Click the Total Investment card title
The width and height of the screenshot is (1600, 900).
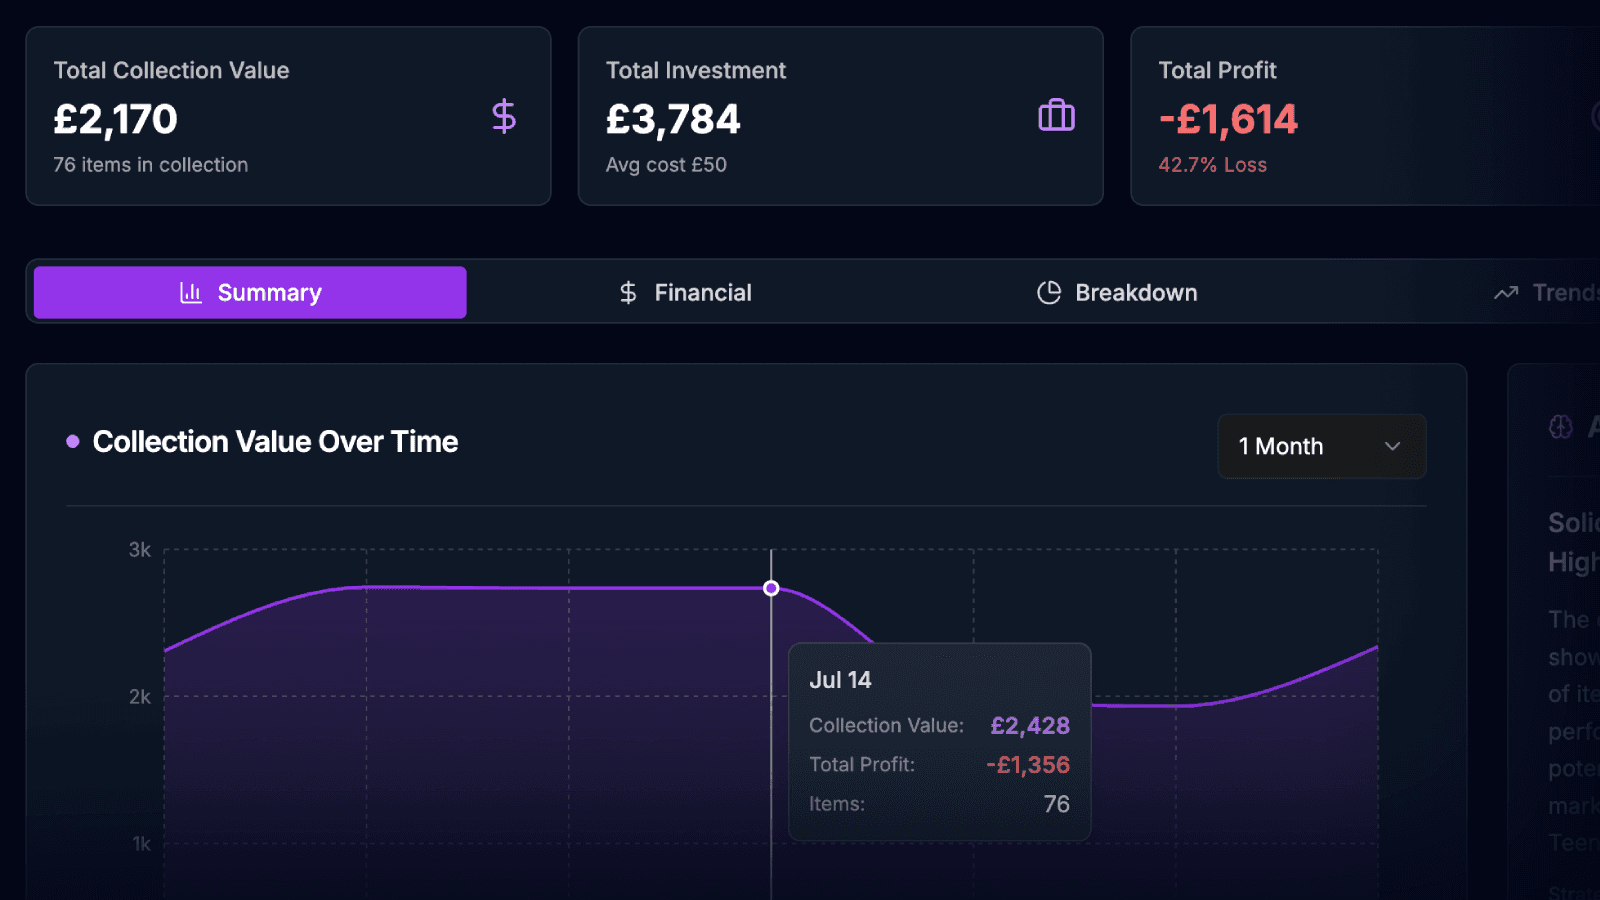pyautogui.click(x=696, y=70)
